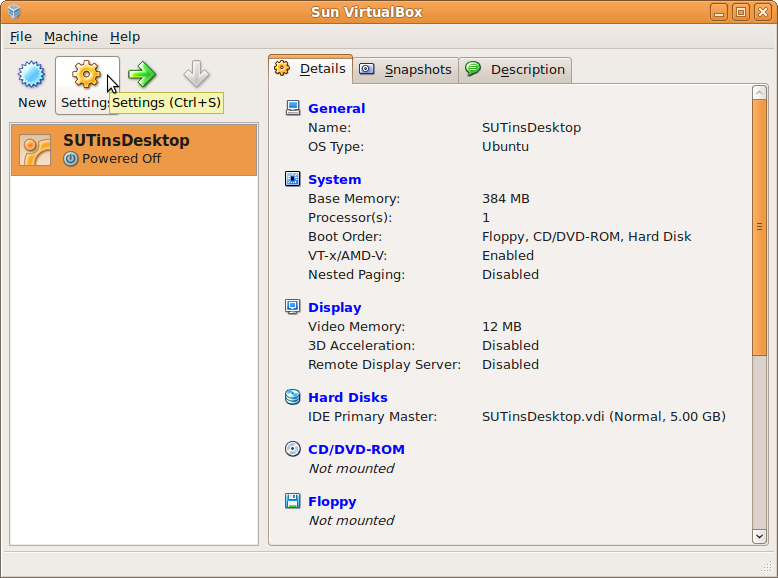This screenshot has width=778, height=578.
Task: Click the Floppy diskette icon
Action: [293, 501]
